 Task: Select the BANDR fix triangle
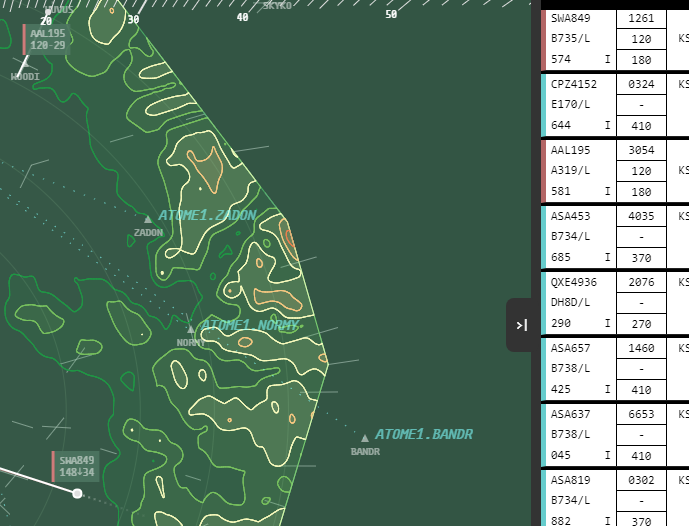(x=365, y=438)
